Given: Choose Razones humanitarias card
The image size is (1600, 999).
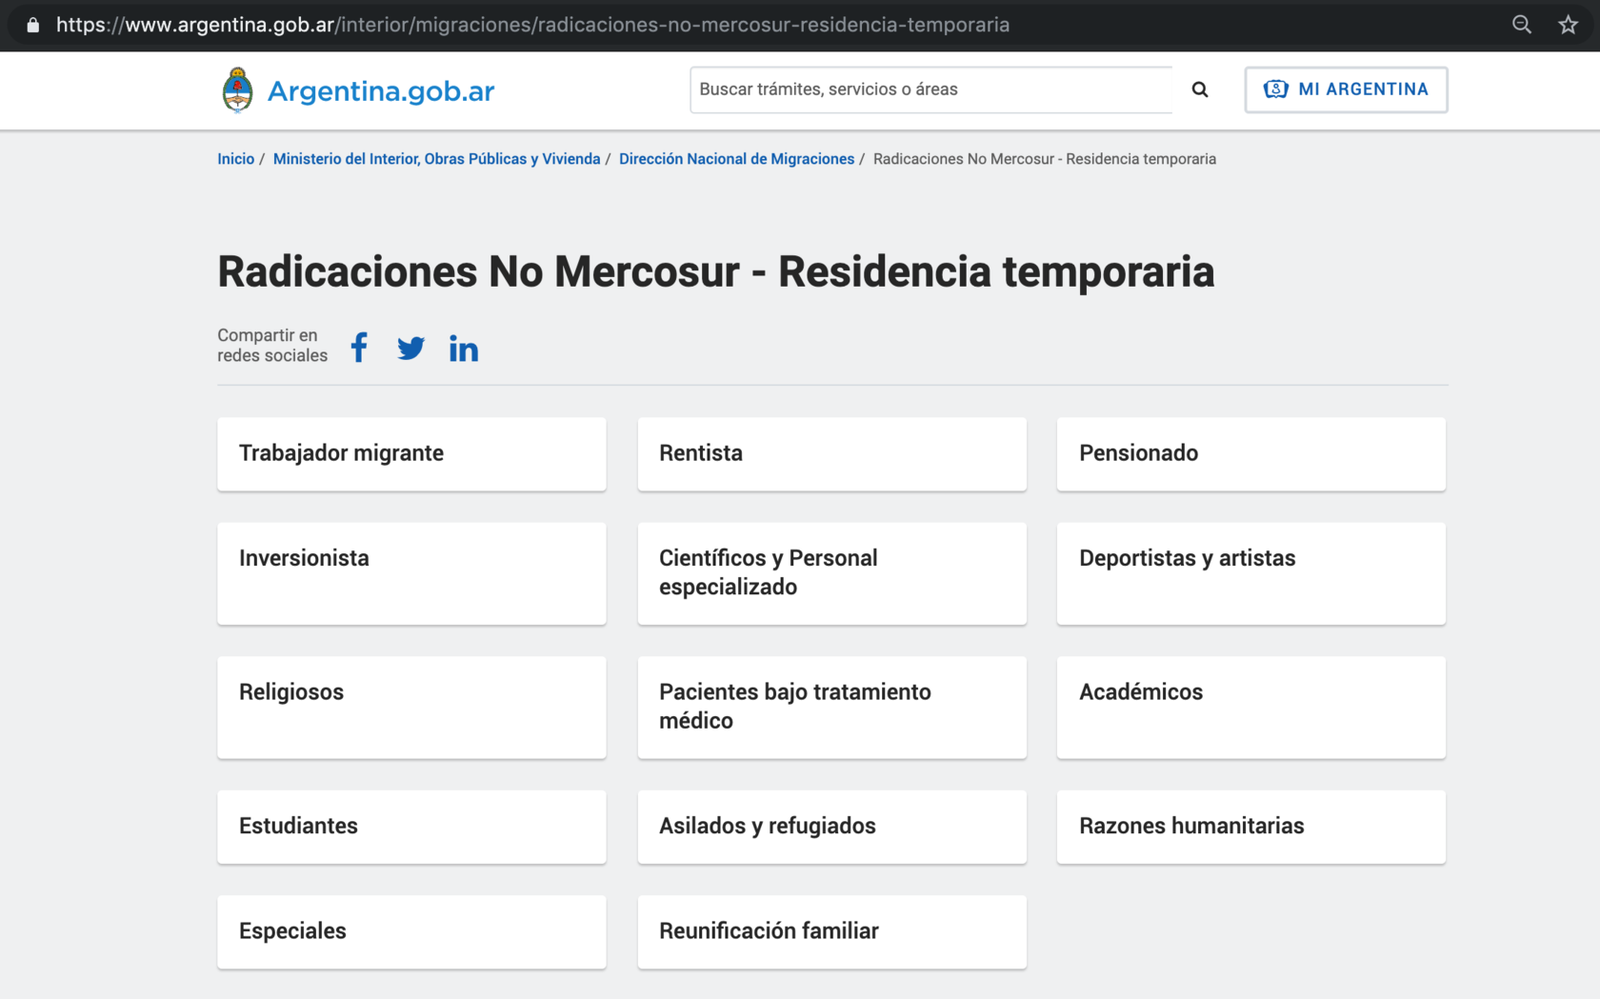Looking at the screenshot, I should point(1251,827).
